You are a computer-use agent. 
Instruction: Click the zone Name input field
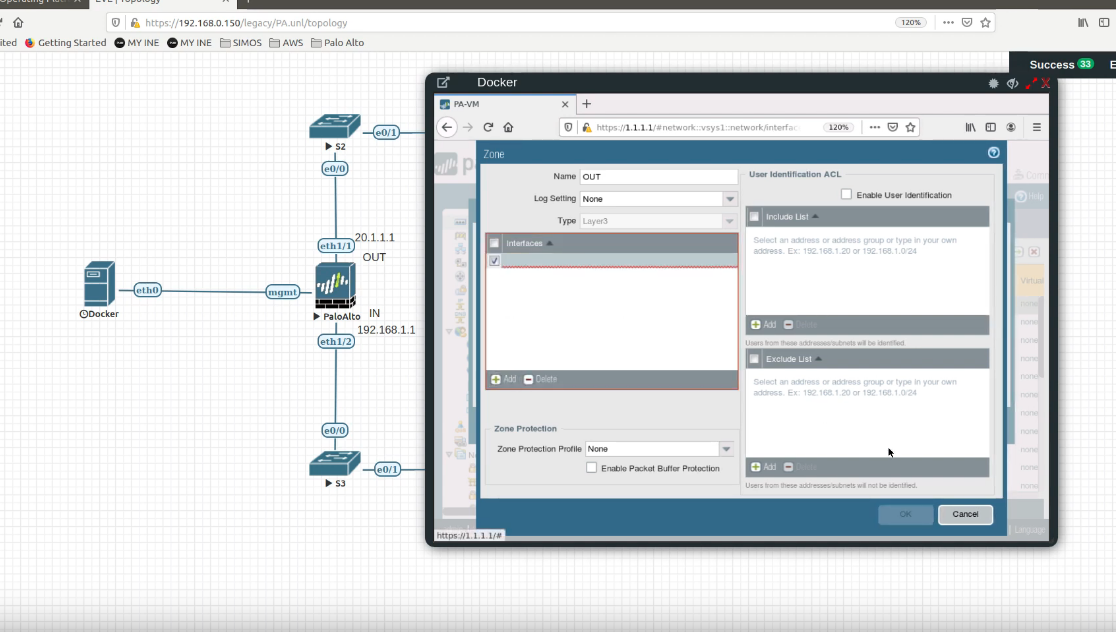tap(658, 177)
